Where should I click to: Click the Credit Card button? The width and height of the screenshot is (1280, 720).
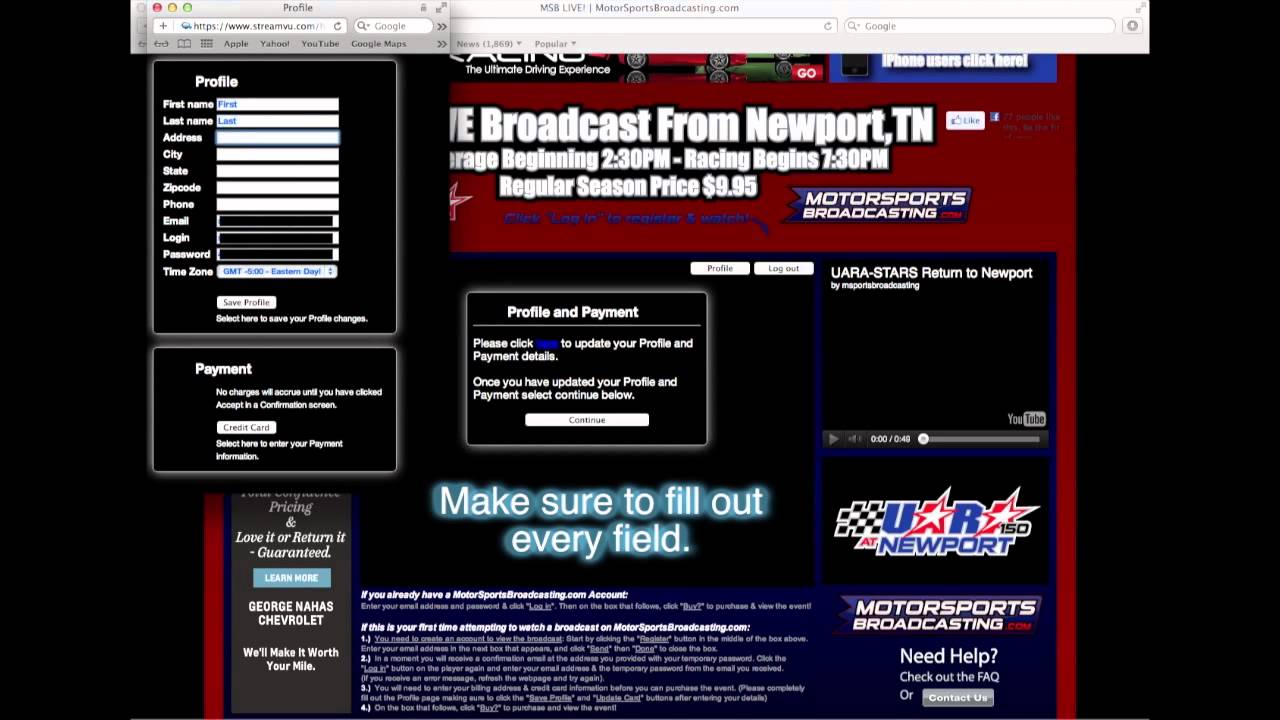point(246,427)
